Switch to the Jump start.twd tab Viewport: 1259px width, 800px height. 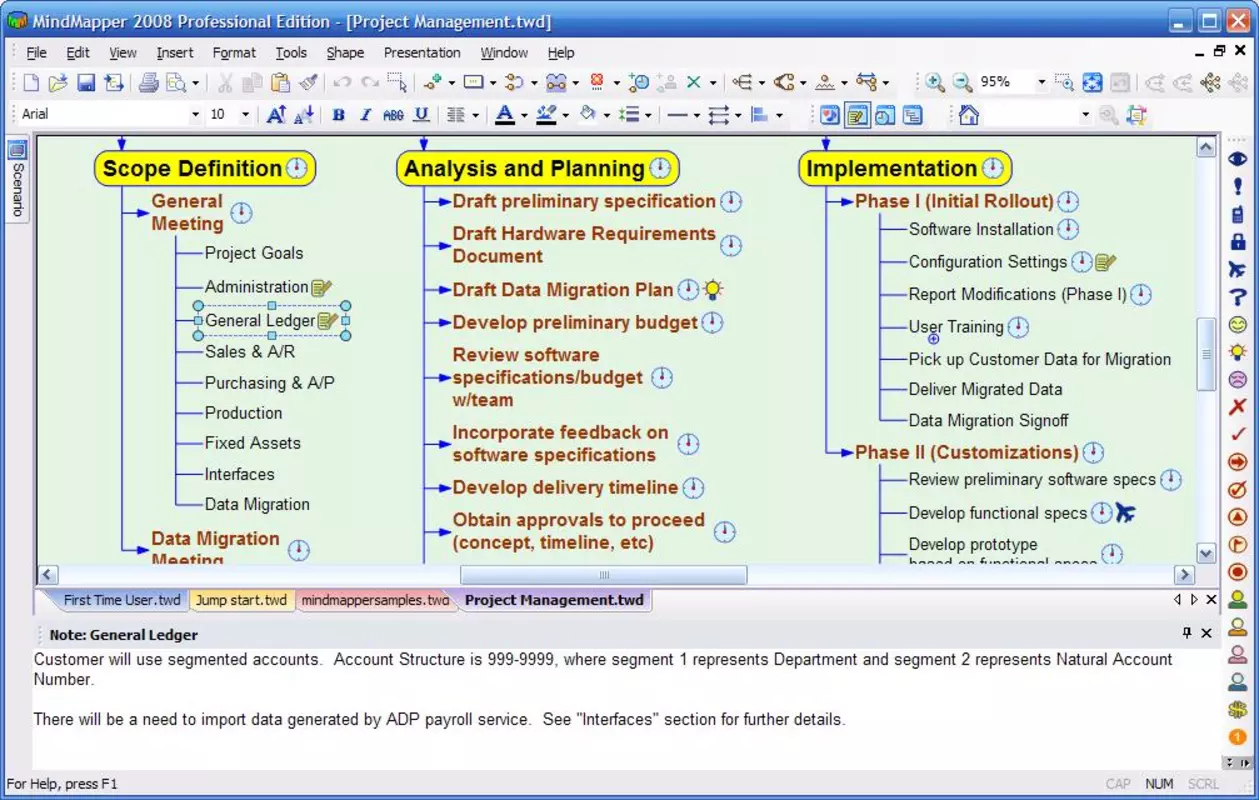click(241, 600)
